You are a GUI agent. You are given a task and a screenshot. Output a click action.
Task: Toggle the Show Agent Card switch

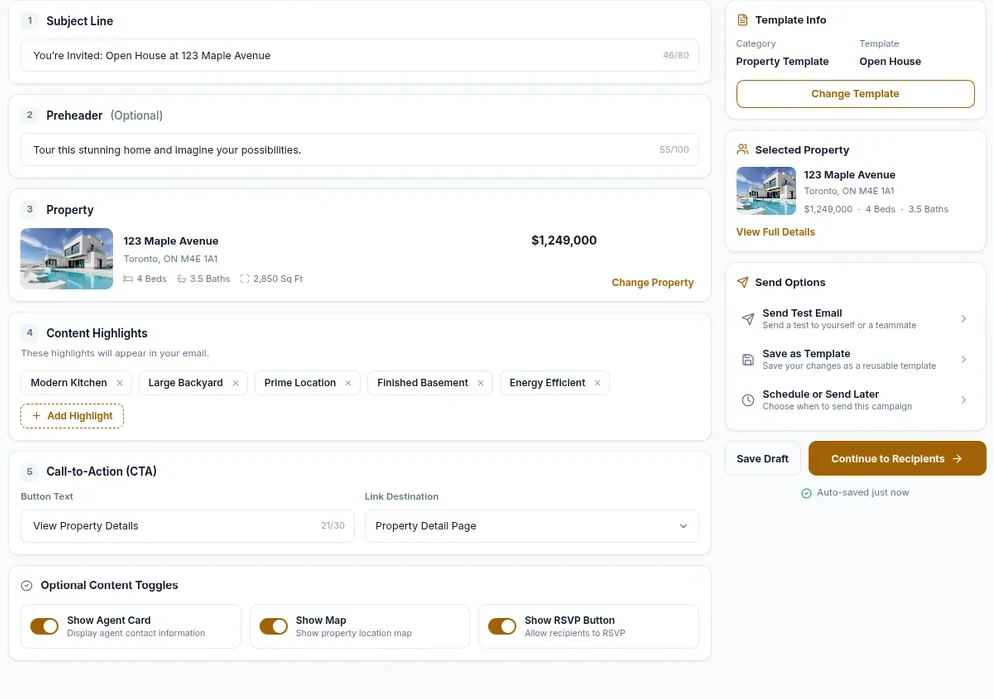pos(44,626)
